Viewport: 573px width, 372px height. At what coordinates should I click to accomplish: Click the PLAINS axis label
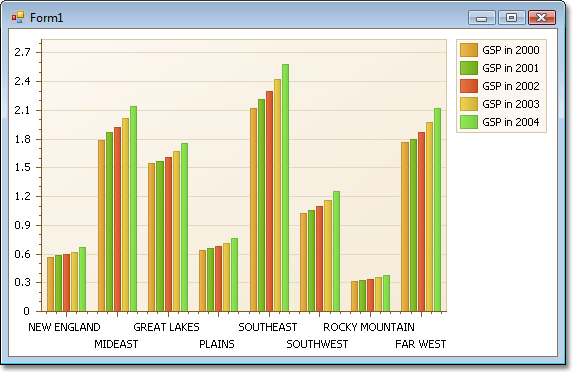[217, 344]
